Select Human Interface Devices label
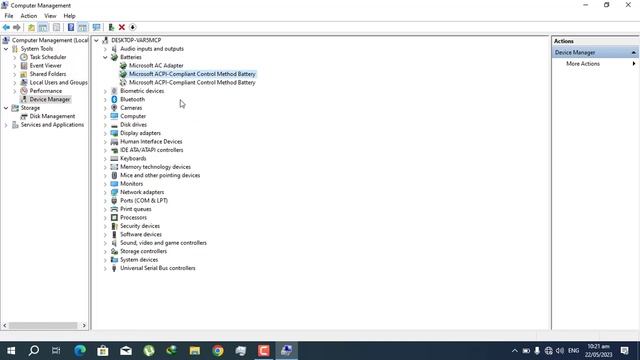 (x=151, y=142)
